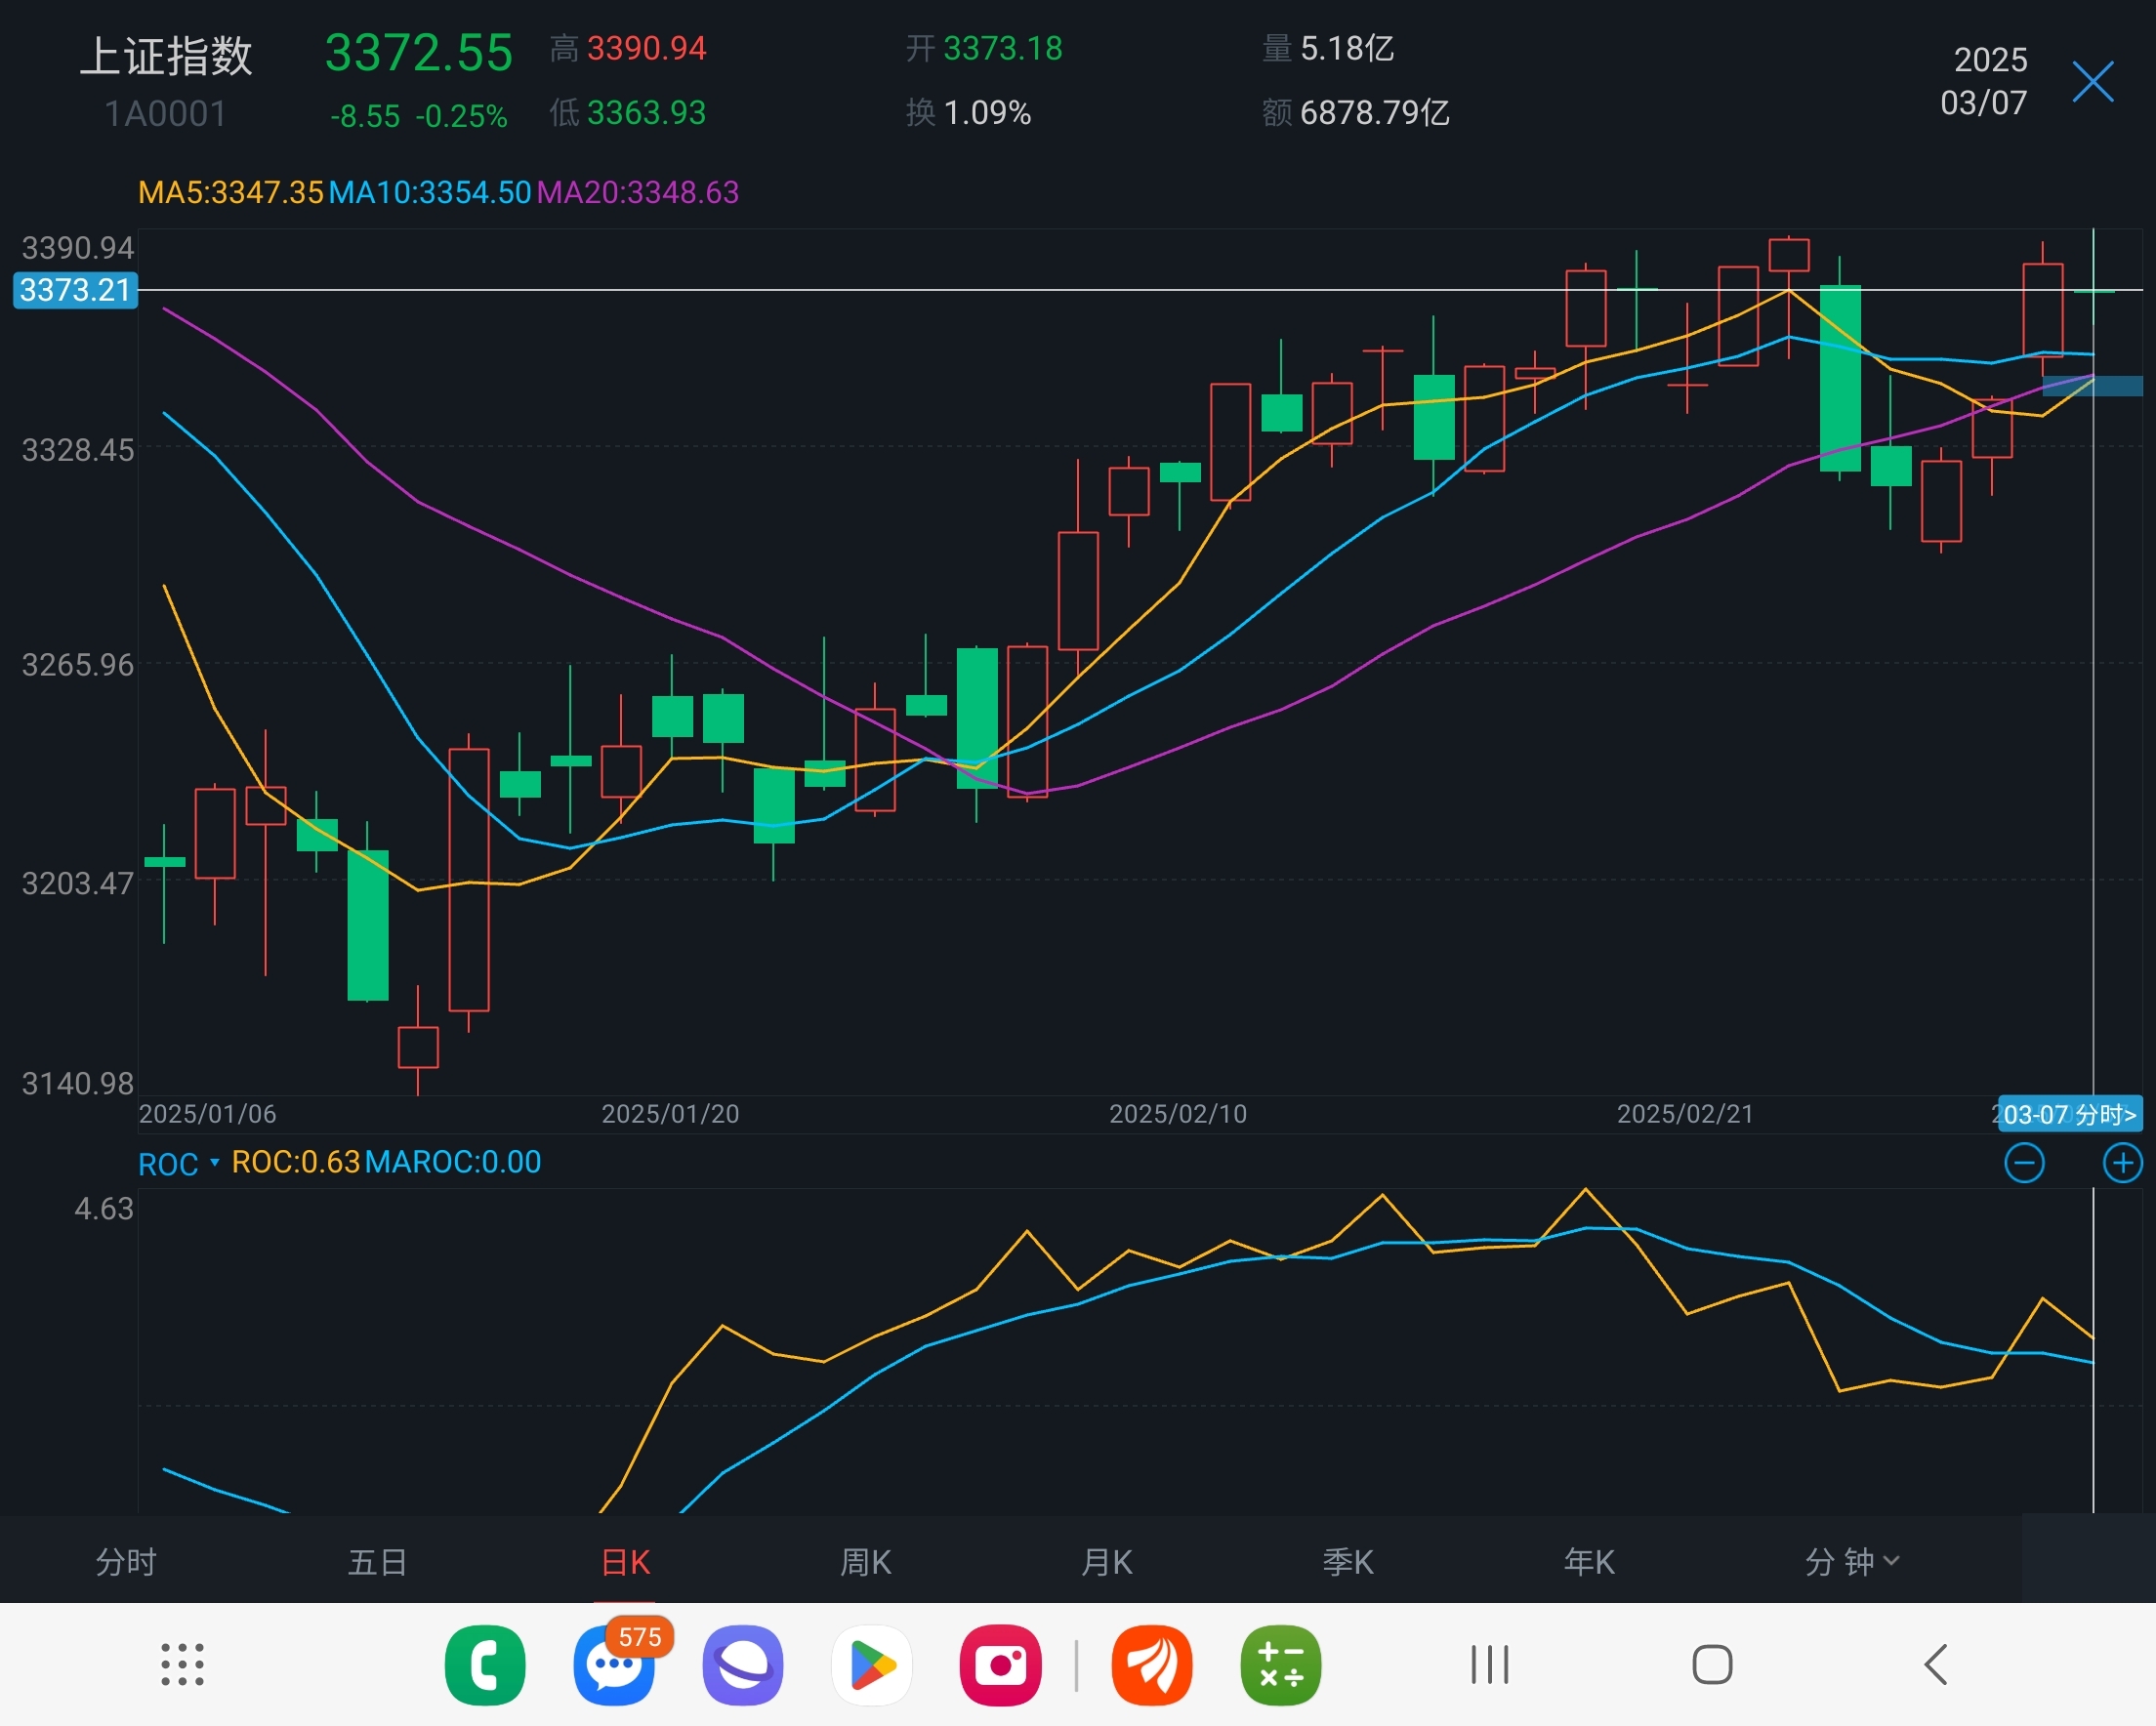
Task: Switch to 周K weekly chart tab
Action: [866, 1561]
